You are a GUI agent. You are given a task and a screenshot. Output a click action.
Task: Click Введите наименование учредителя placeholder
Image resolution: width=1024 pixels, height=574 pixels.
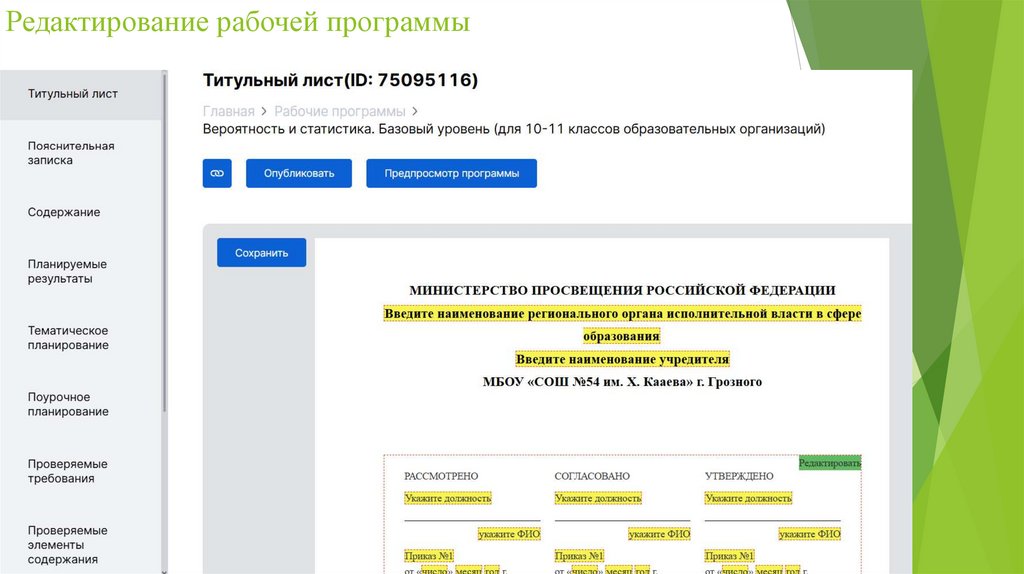tap(622, 359)
